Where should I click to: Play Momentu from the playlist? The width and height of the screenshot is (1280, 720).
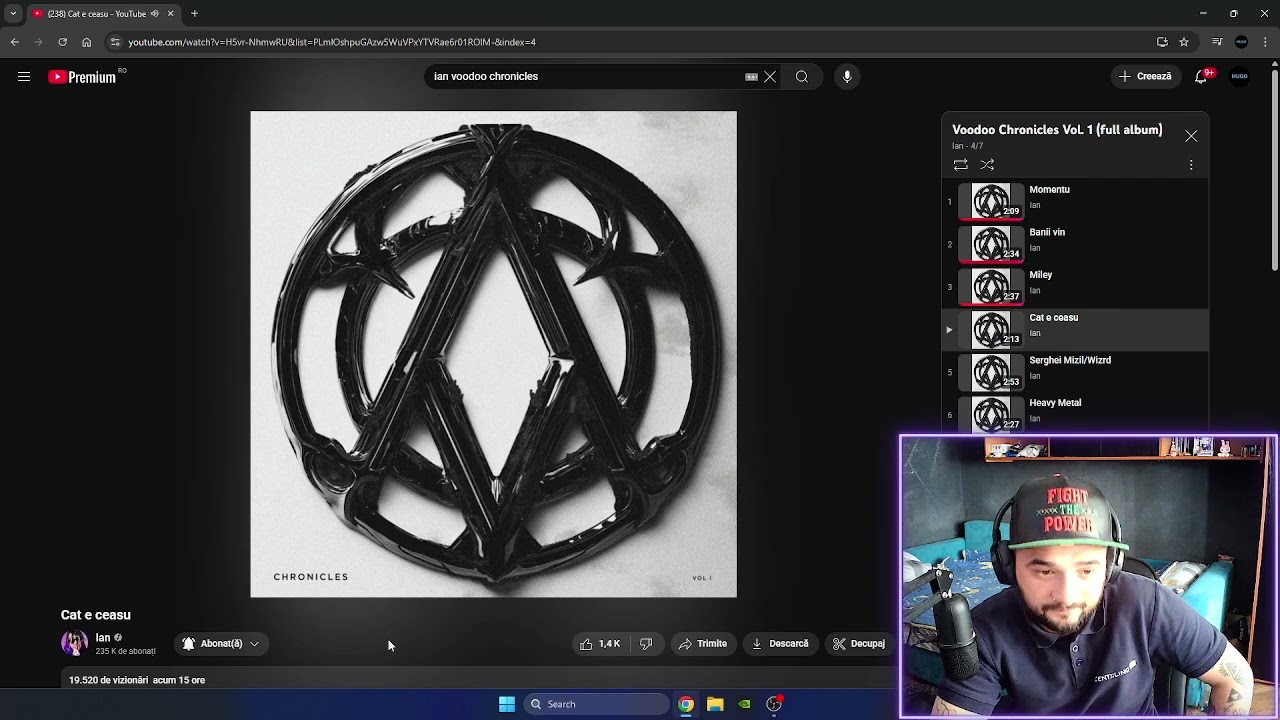pyautogui.click(x=1076, y=201)
